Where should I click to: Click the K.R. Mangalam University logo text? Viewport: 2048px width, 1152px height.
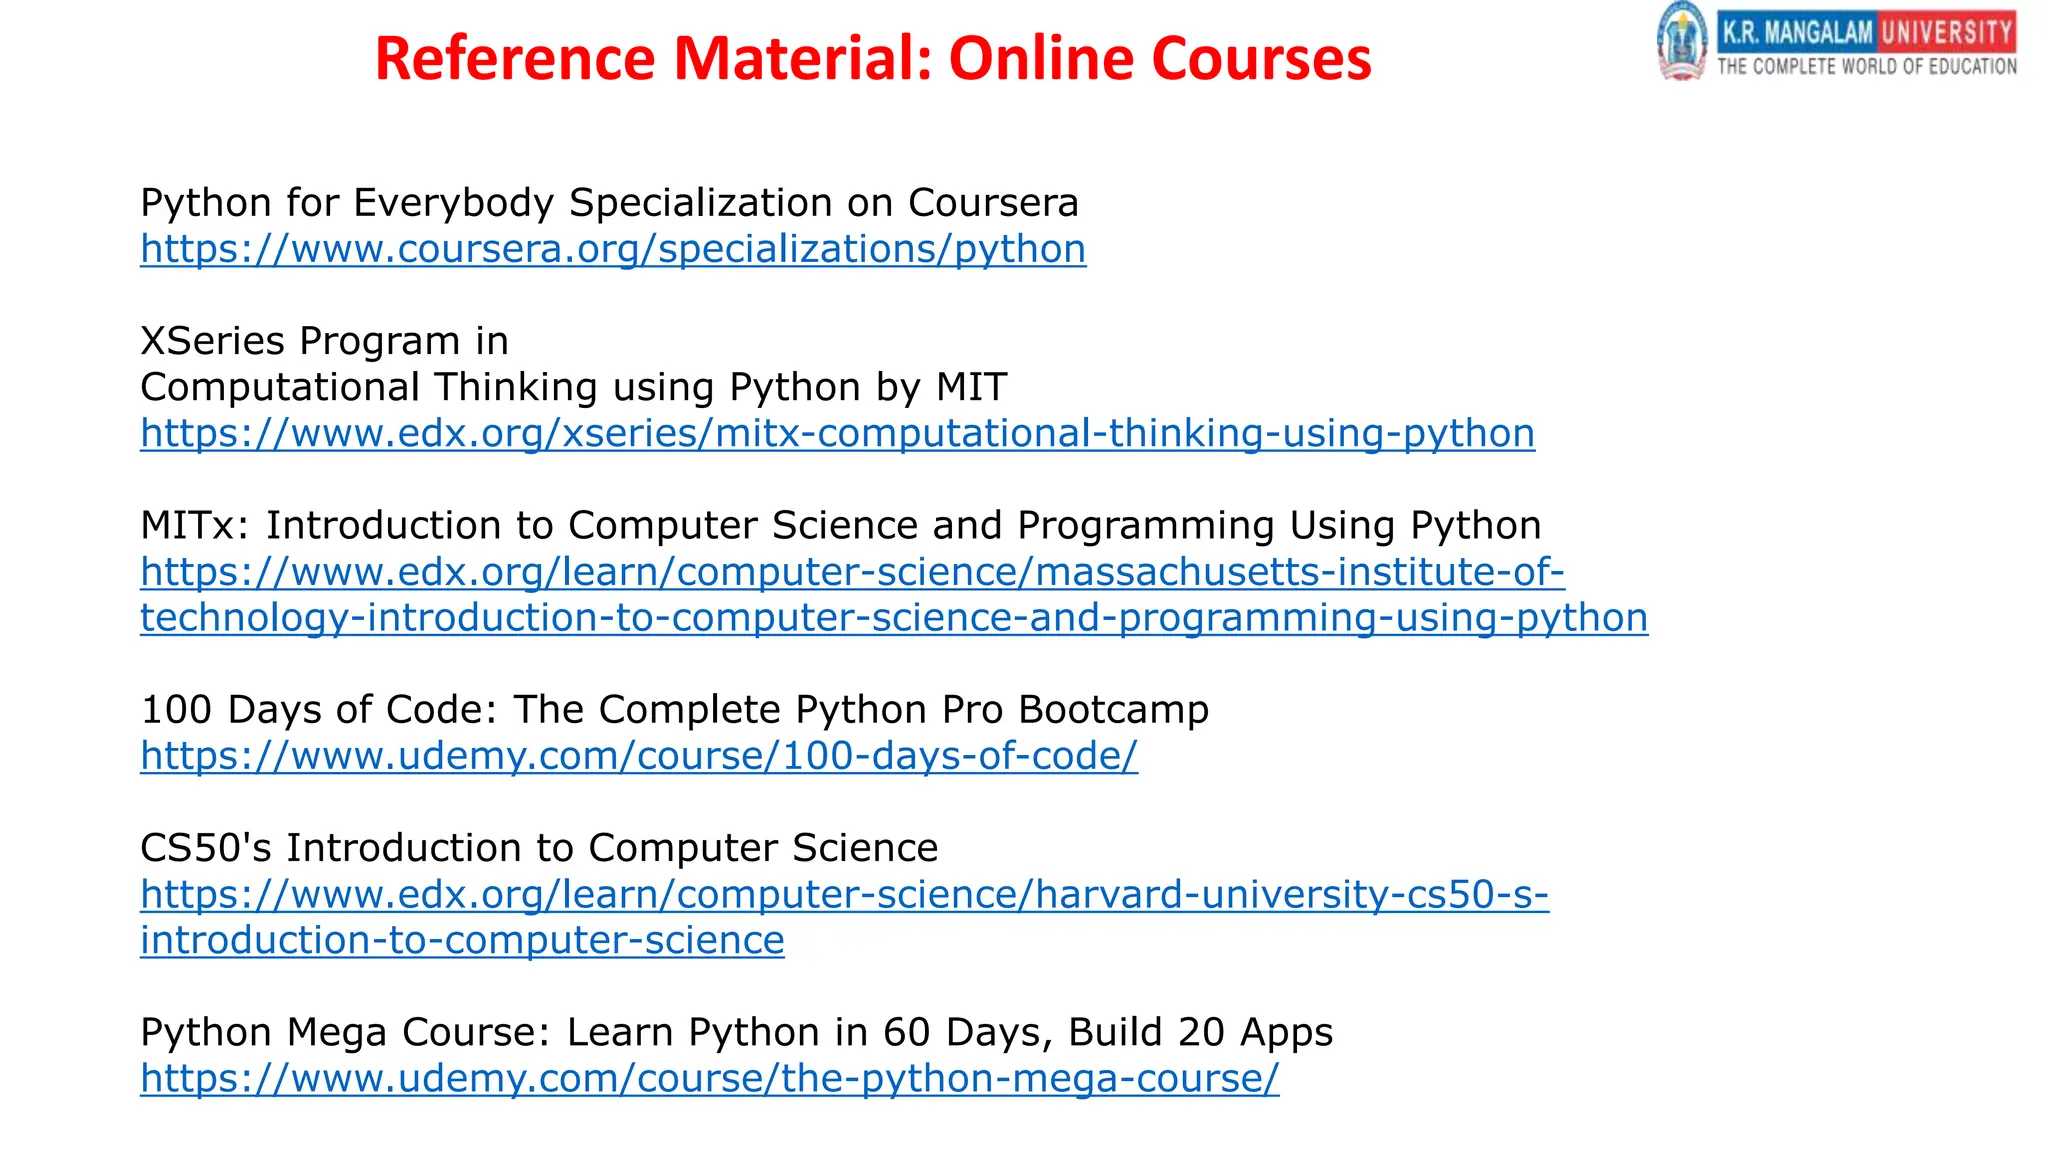tap(1866, 32)
